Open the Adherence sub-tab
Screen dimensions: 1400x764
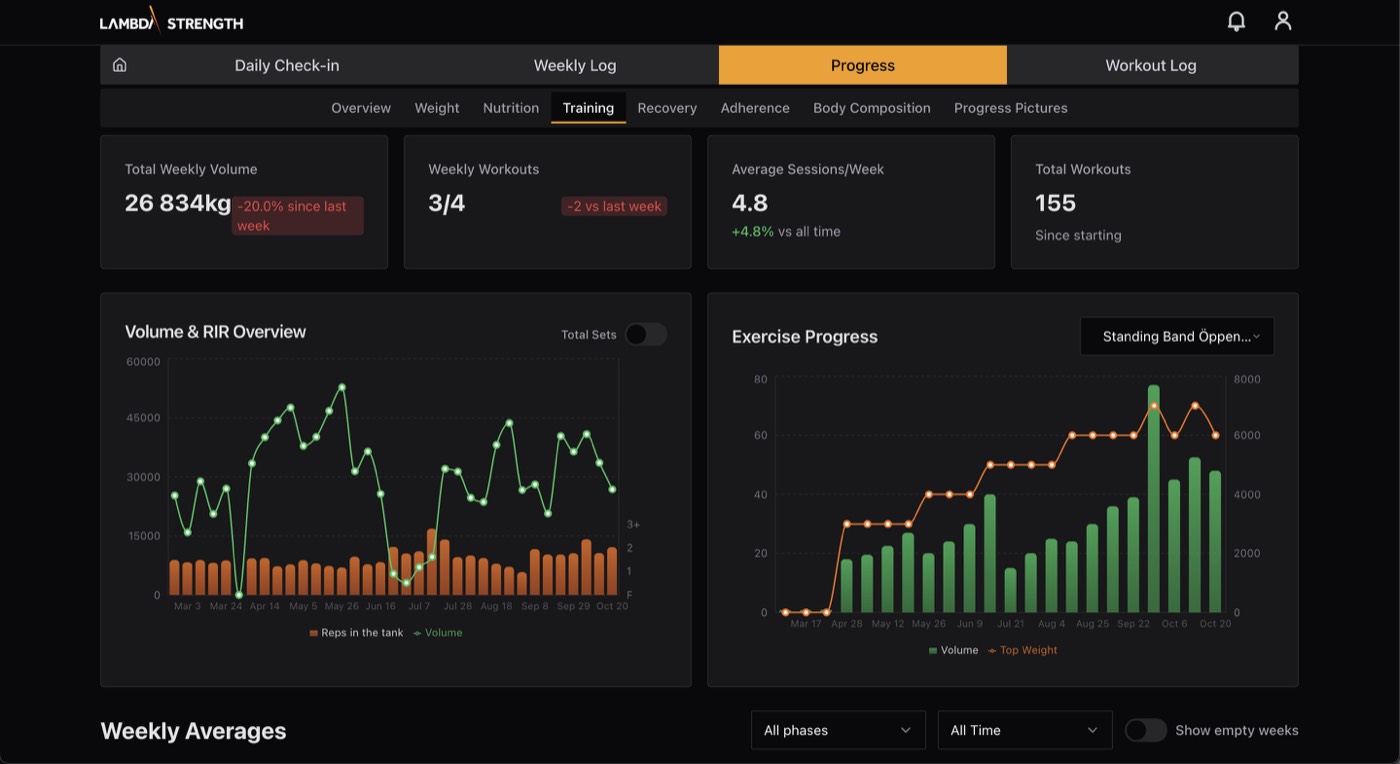755,108
